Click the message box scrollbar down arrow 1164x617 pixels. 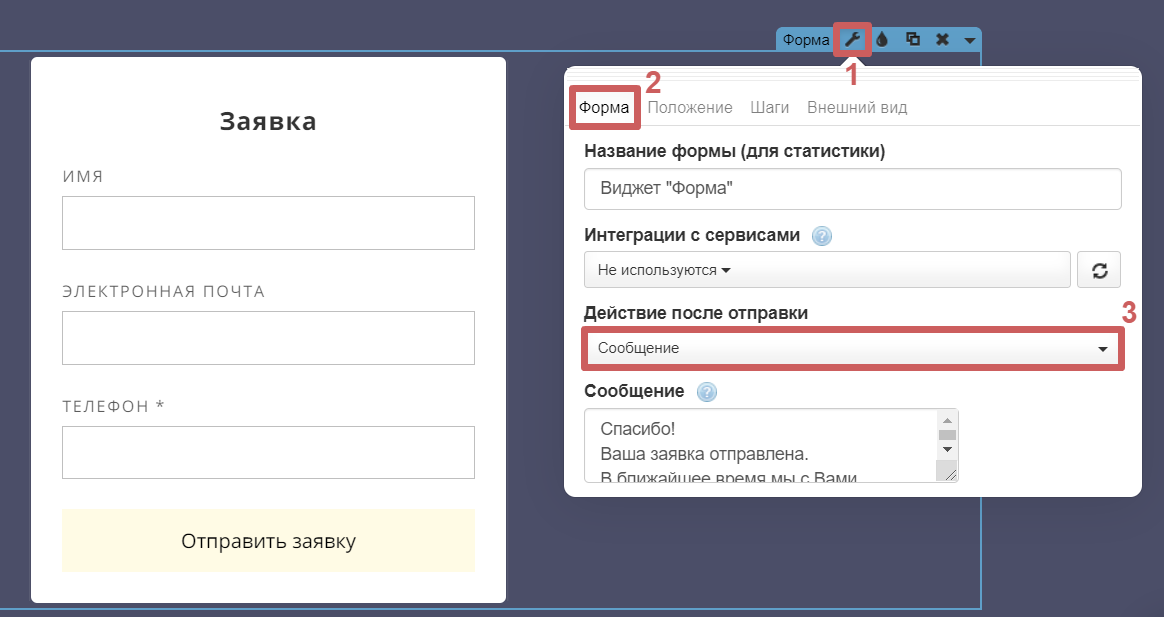(947, 452)
